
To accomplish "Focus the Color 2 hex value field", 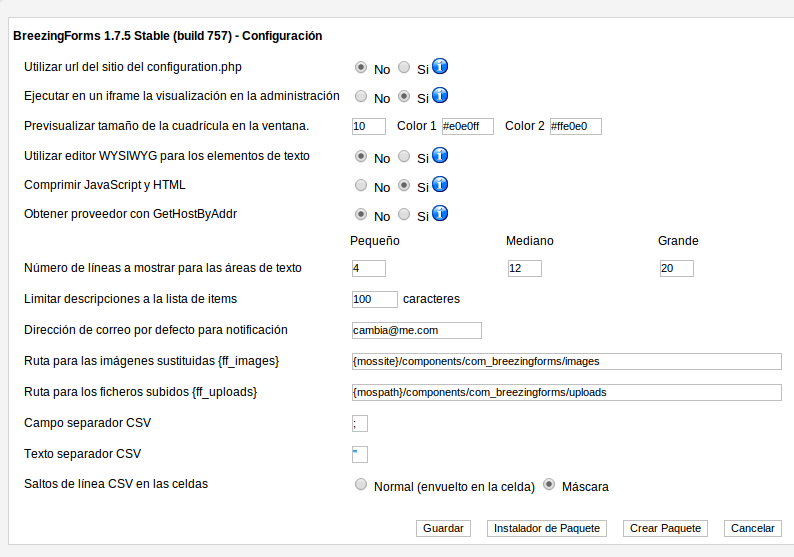I will pyautogui.click(x=576, y=127).
